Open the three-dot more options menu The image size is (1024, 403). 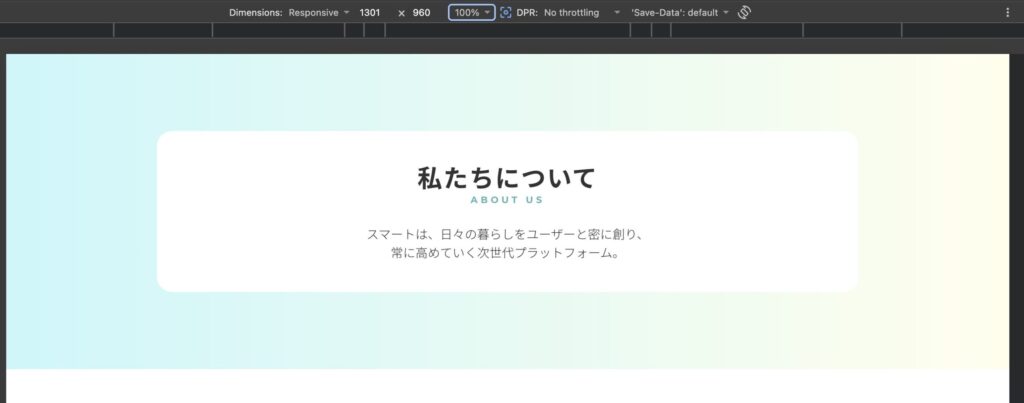coord(1007,12)
